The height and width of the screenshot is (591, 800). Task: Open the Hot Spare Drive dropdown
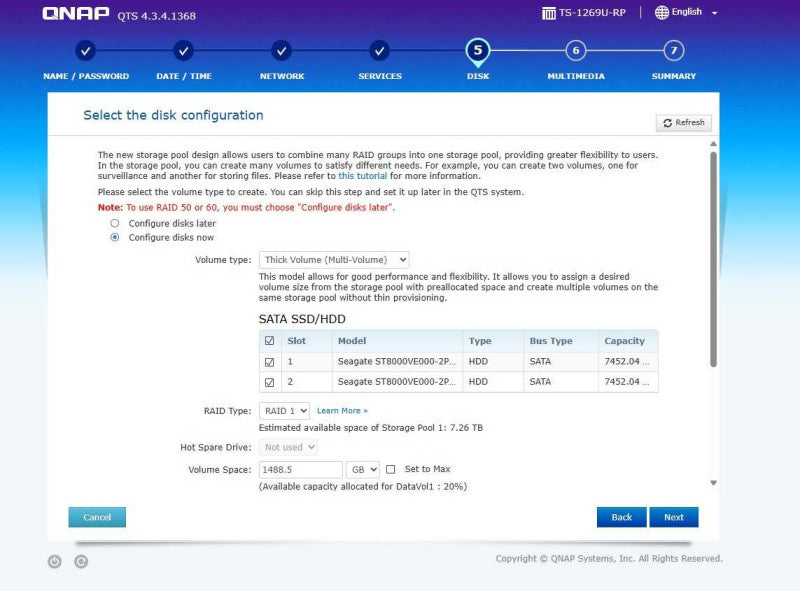click(288, 447)
